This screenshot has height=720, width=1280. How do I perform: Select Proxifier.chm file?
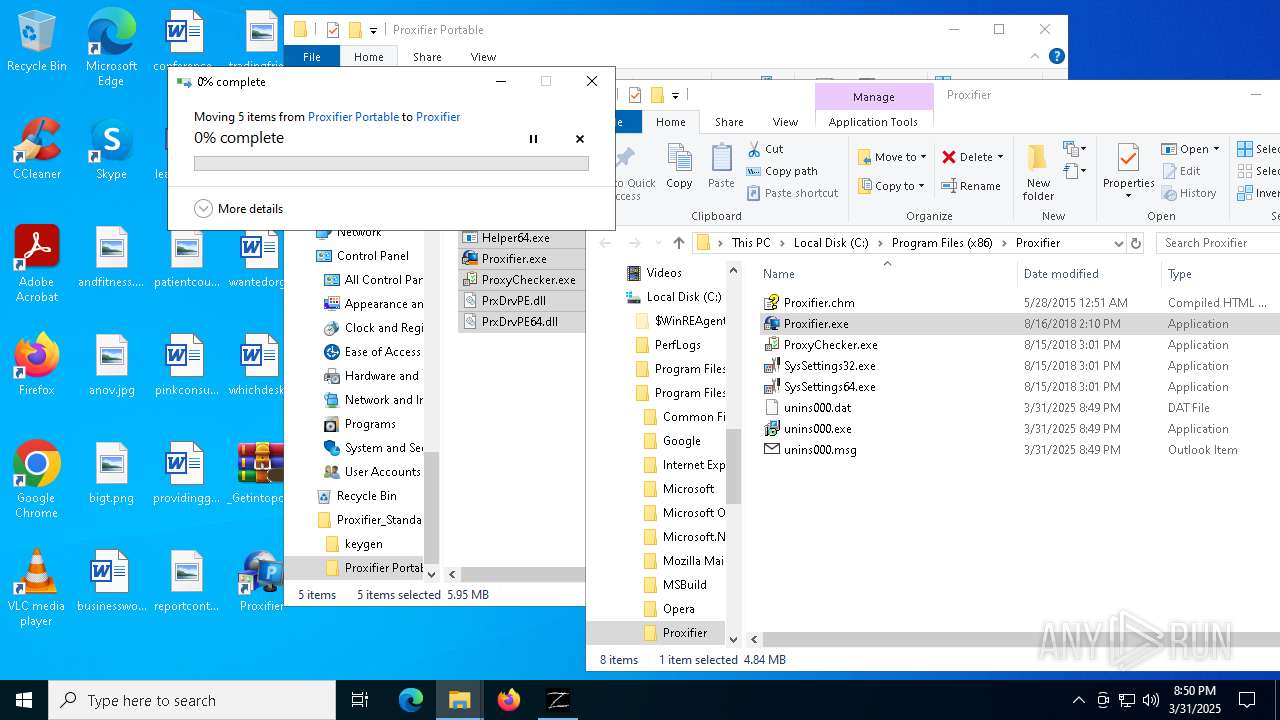point(819,303)
